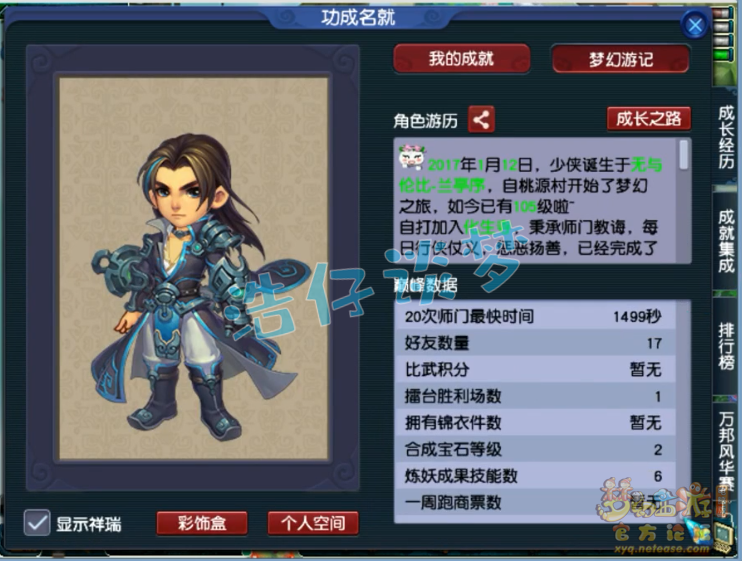The image size is (742, 561).
Task: Select the 好友数量 stat row
Action: (533, 342)
